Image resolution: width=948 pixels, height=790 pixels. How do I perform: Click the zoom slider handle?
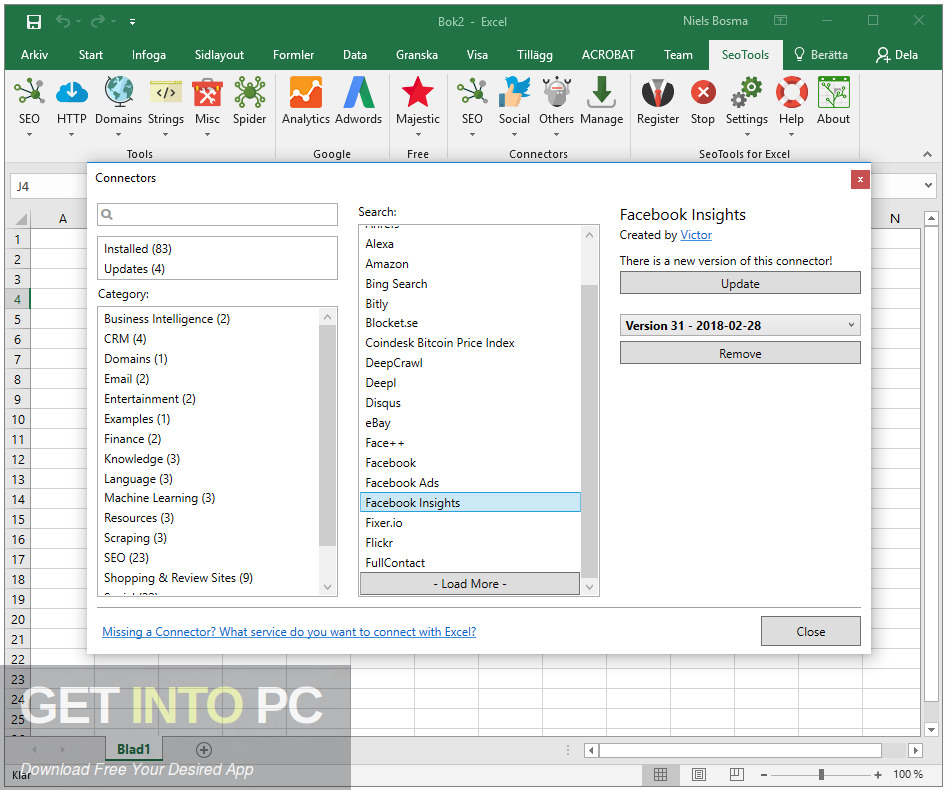[821, 774]
